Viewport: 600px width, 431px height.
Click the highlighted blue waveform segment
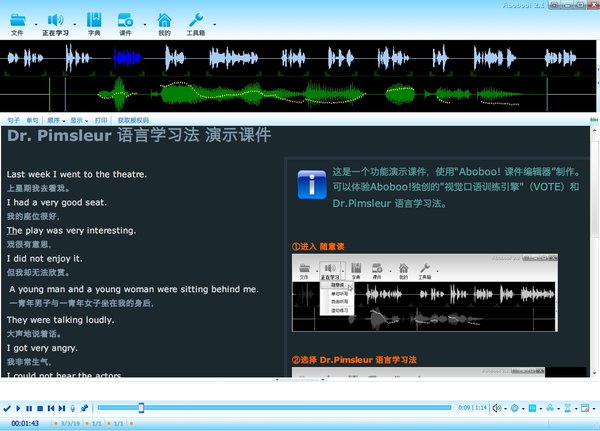tap(127, 58)
